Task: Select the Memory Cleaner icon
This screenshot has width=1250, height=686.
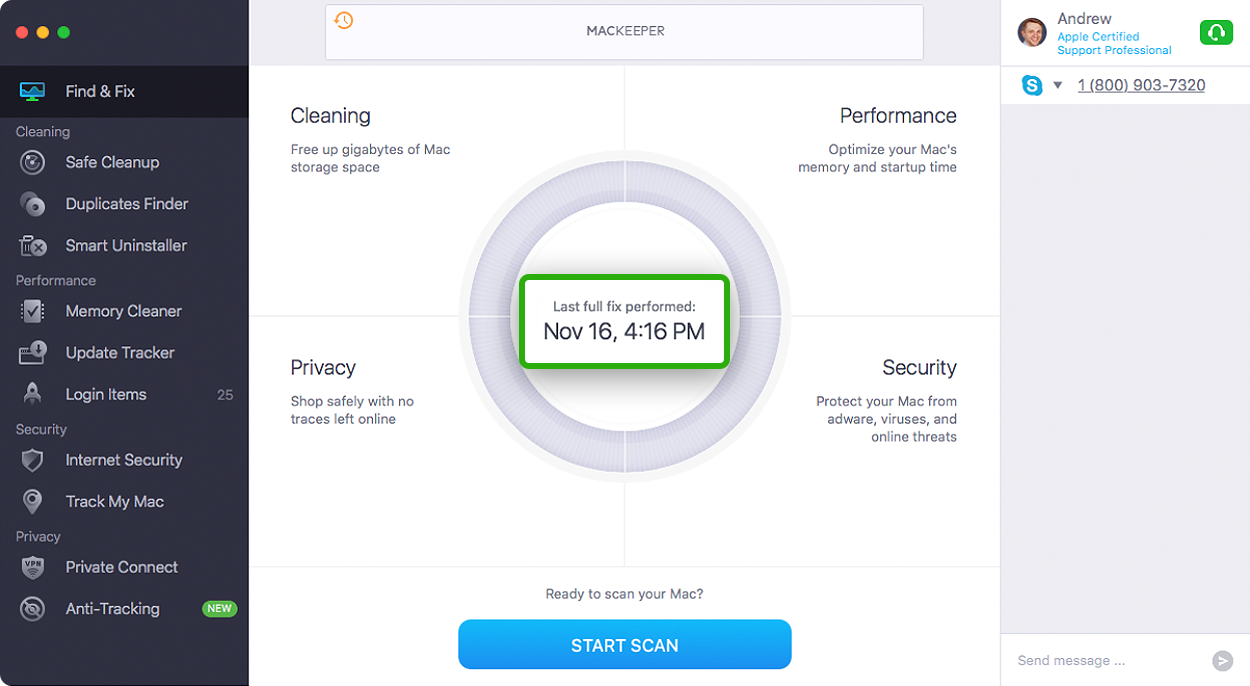Action: click(33, 311)
